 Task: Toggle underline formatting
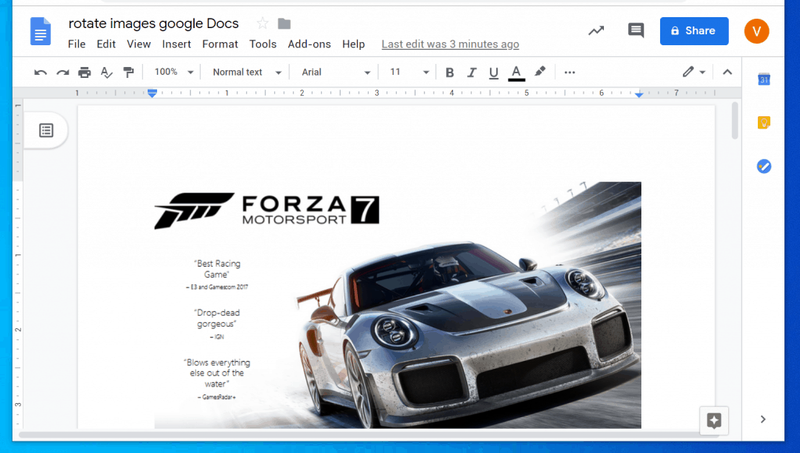(493, 73)
